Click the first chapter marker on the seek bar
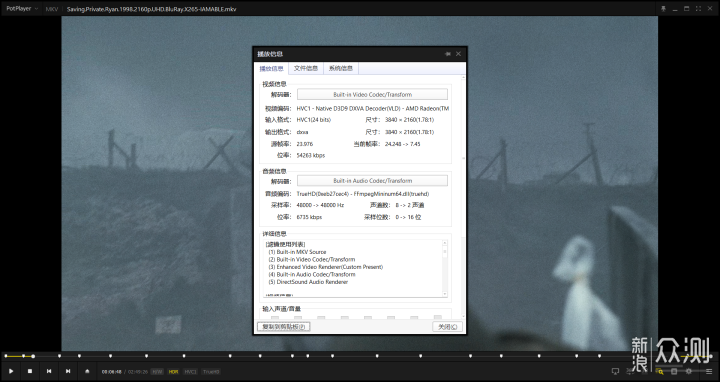The image size is (720, 382). 6,356
